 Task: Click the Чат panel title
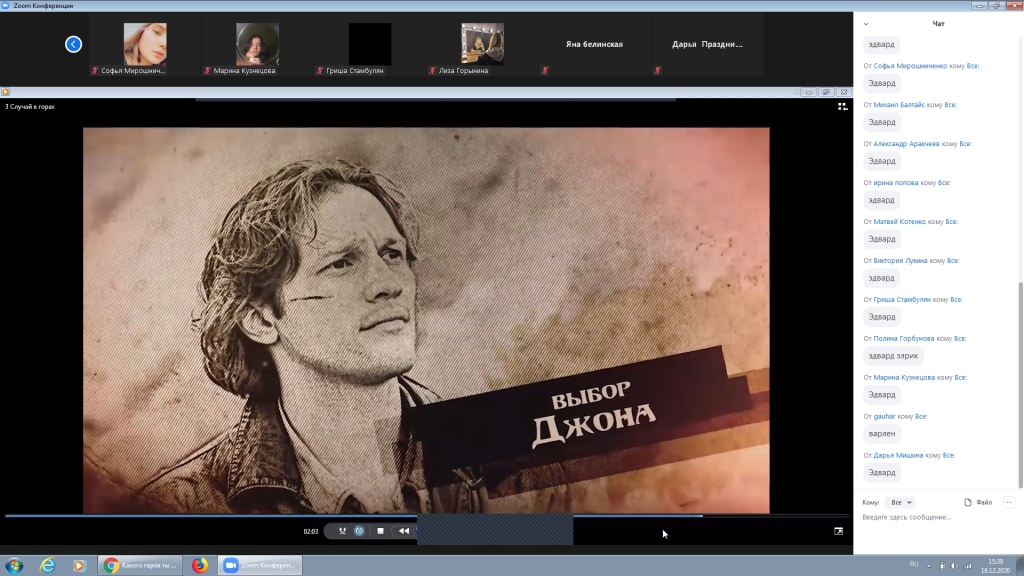(938, 24)
